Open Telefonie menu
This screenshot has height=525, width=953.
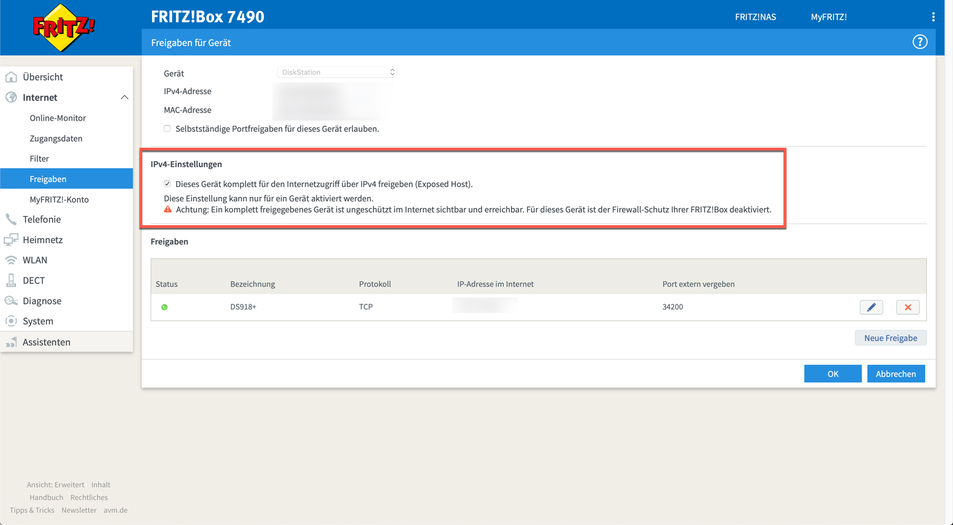coord(41,219)
